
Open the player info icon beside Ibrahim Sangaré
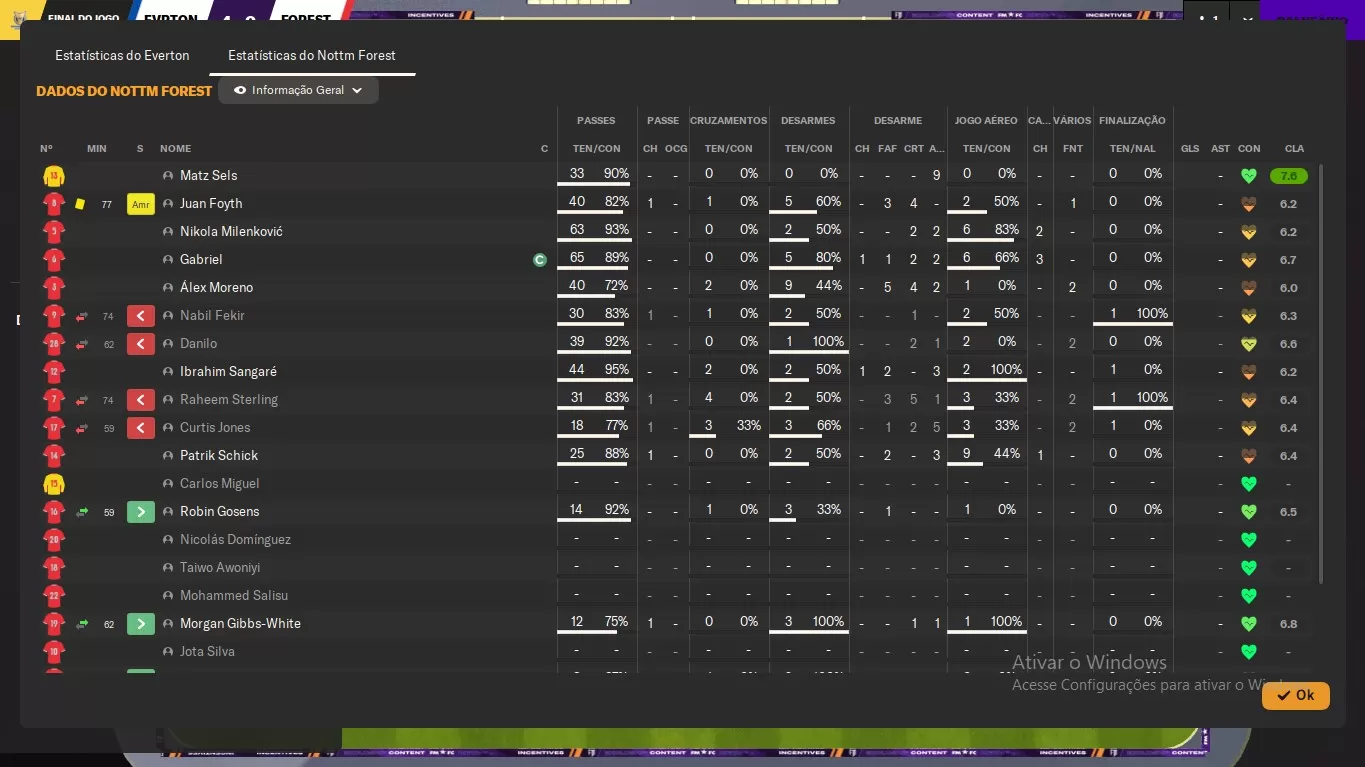[x=168, y=372]
